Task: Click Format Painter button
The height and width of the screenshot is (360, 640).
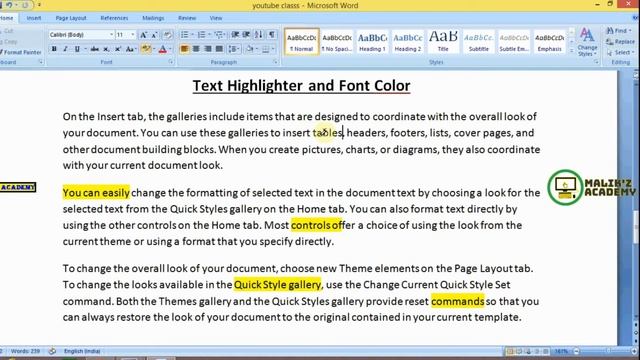Action: [x=21, y=52]
